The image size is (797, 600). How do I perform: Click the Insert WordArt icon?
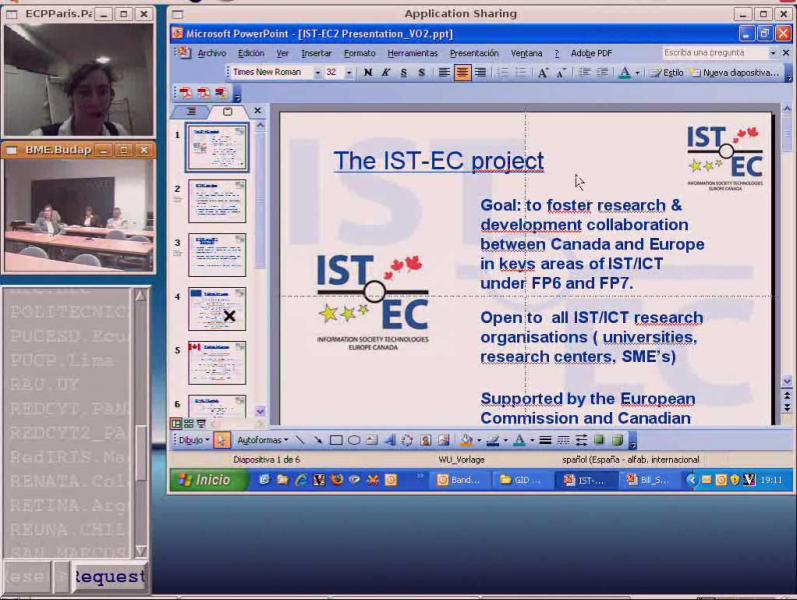coord(390,440)
